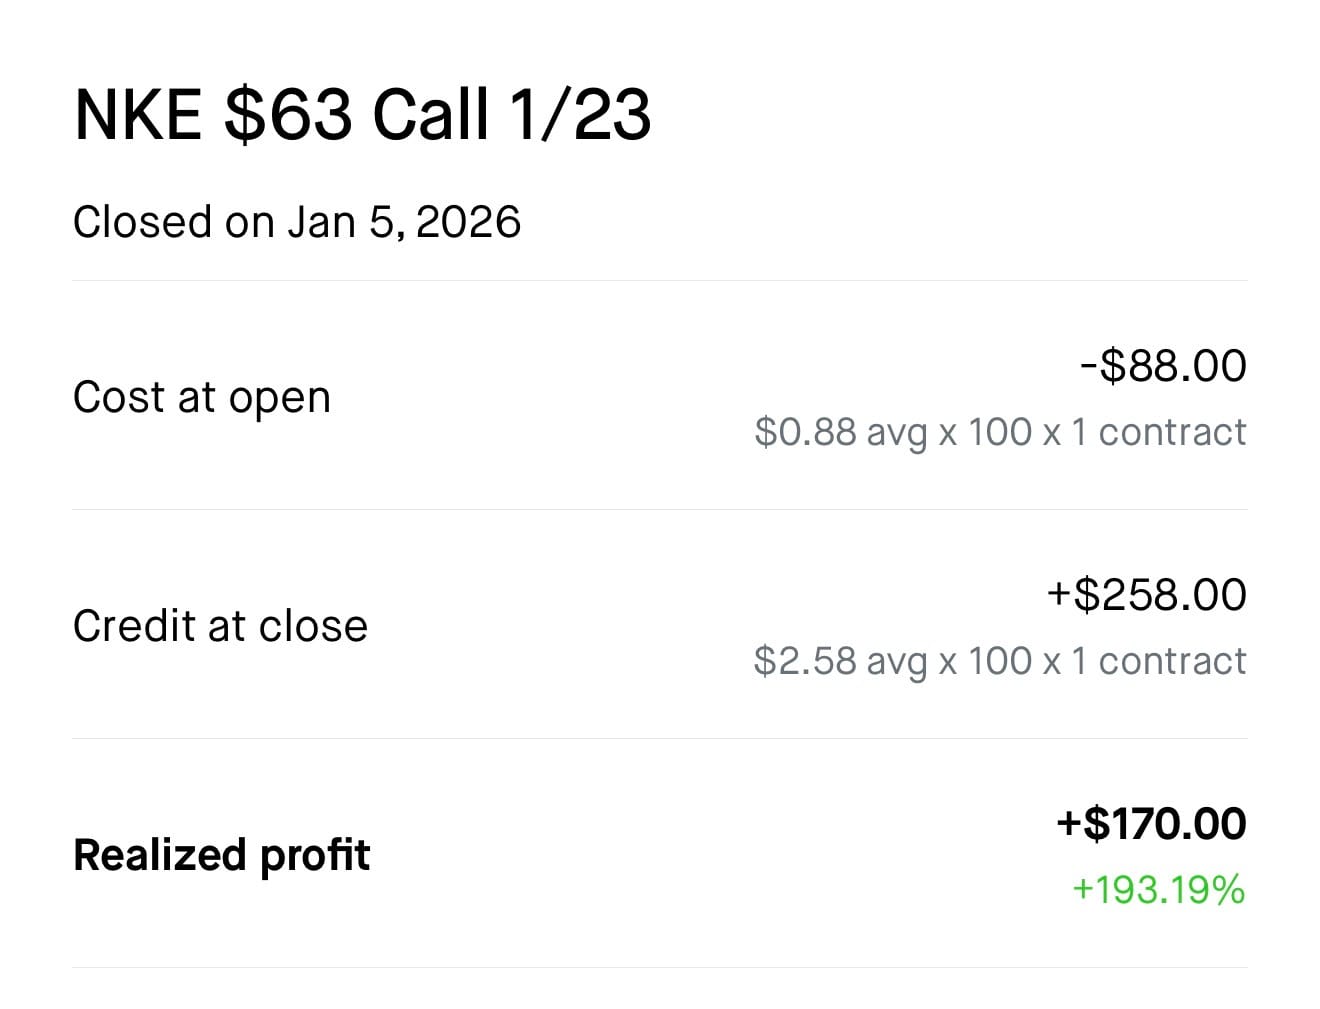The image size is (1320, 1009).
Task: Click 1 contract in the credit row
Action: pos(1159,661)
